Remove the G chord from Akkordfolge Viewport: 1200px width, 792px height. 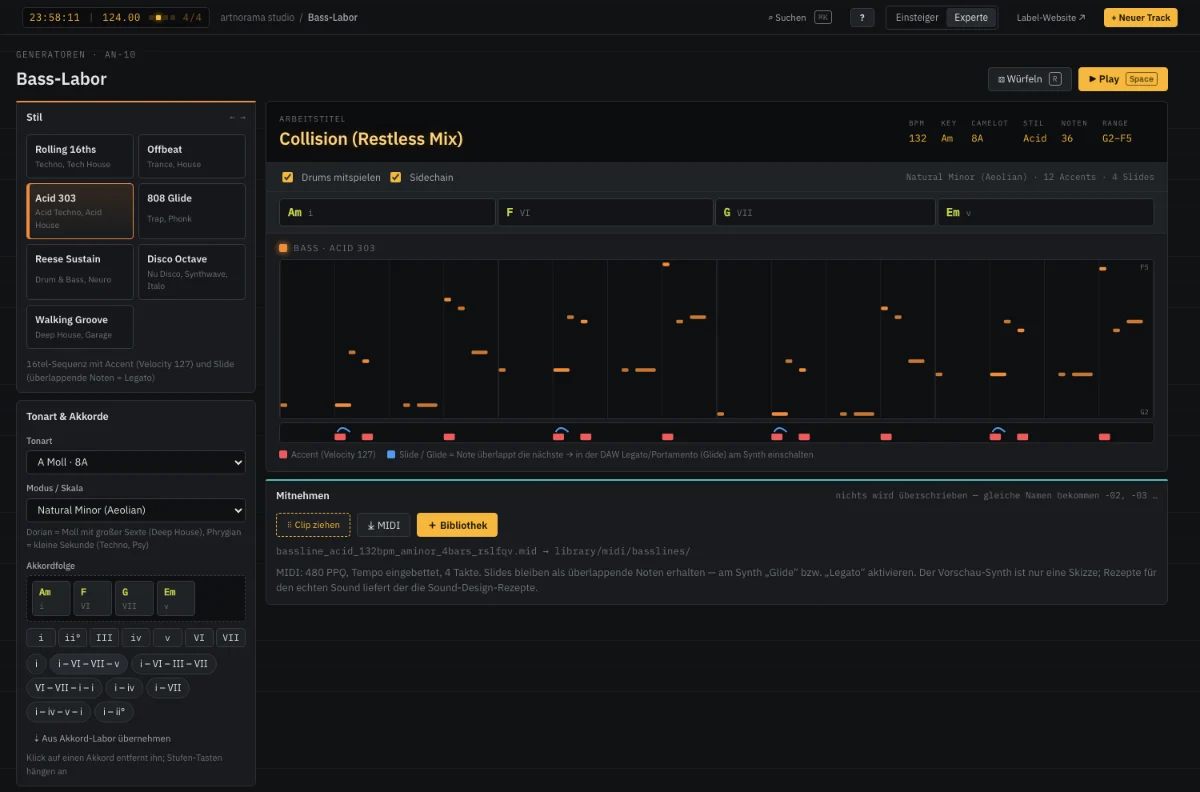pos(134,599)
